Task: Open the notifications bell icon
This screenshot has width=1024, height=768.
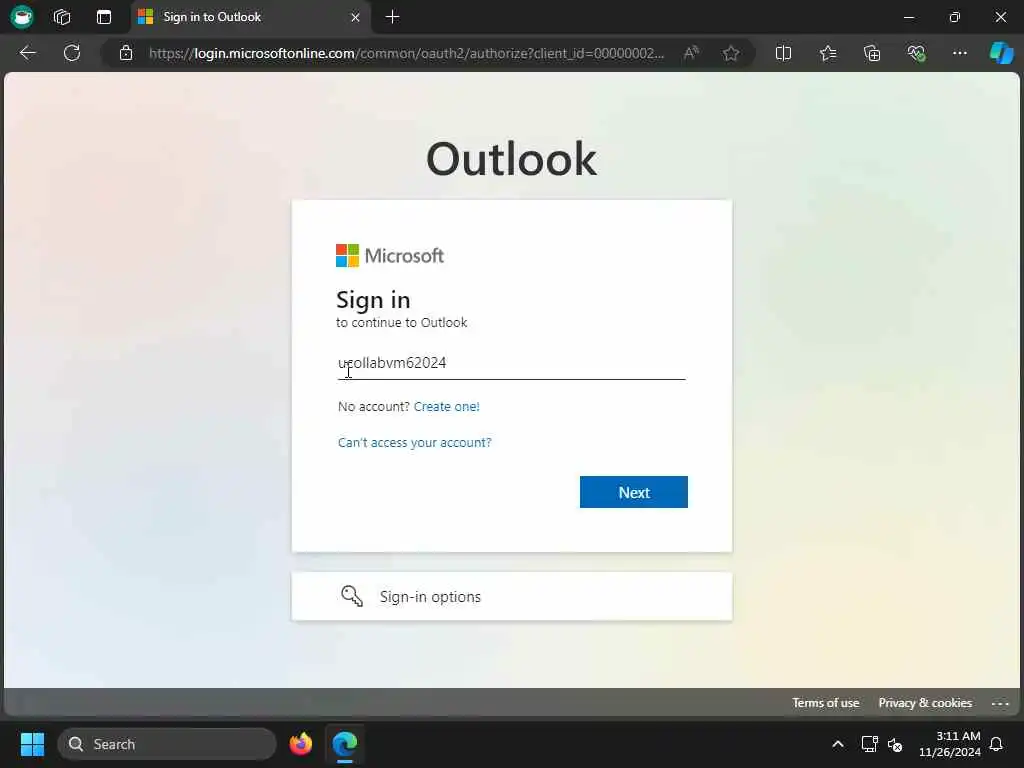Action: coord(997,744)
